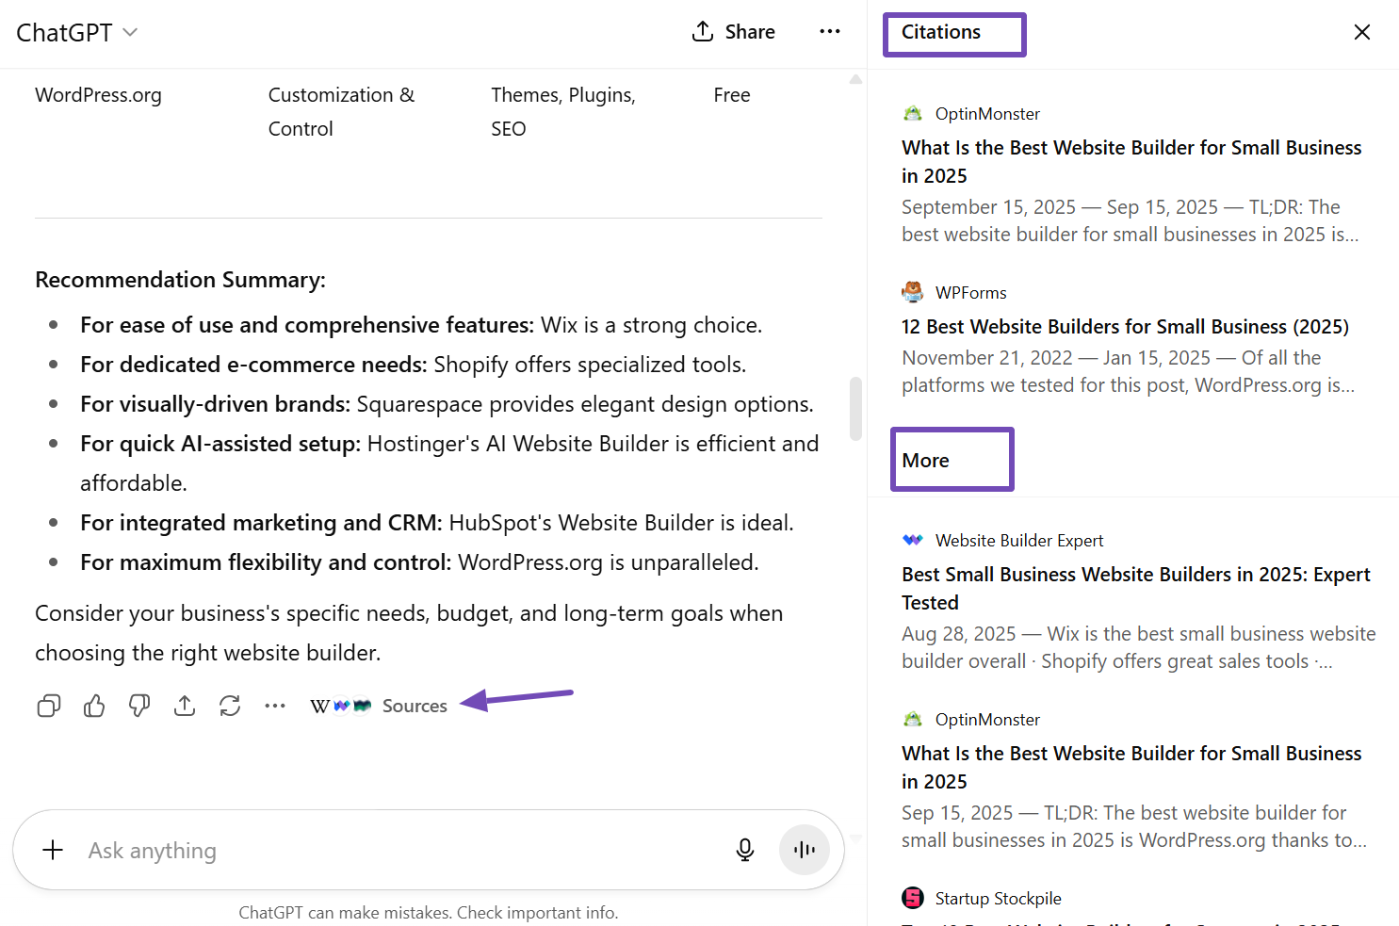
Task: Open the ChatGPT model dropdown
Action: (x=77, y=33)
